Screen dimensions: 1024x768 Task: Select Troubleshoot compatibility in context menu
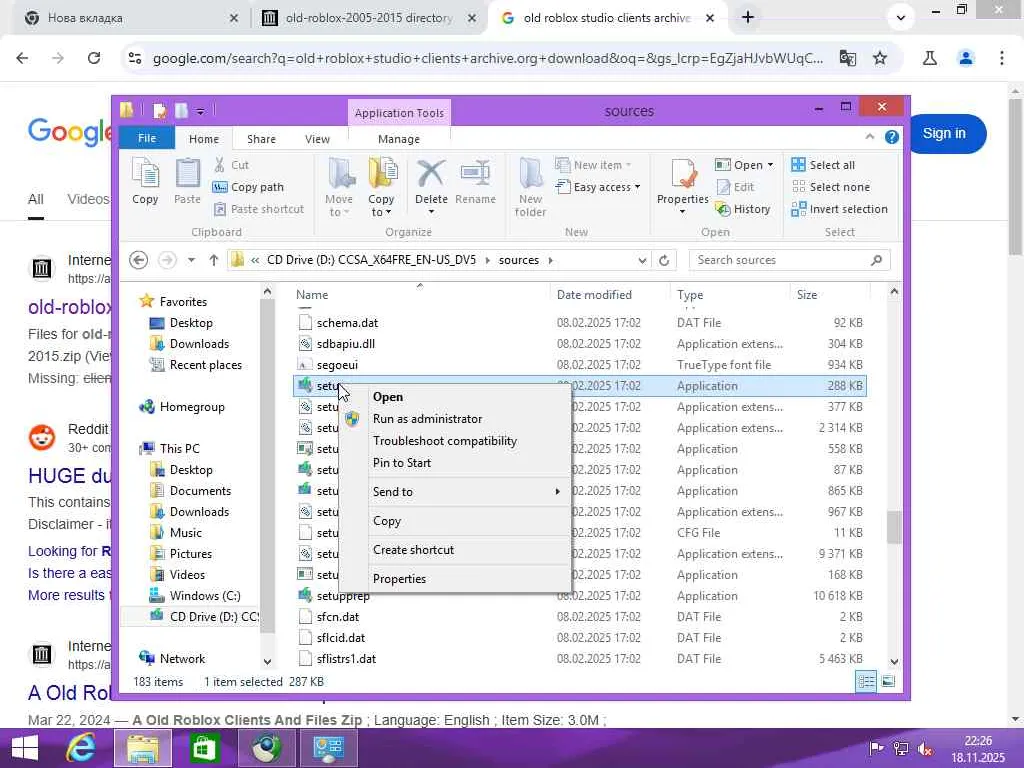(456, 441)
